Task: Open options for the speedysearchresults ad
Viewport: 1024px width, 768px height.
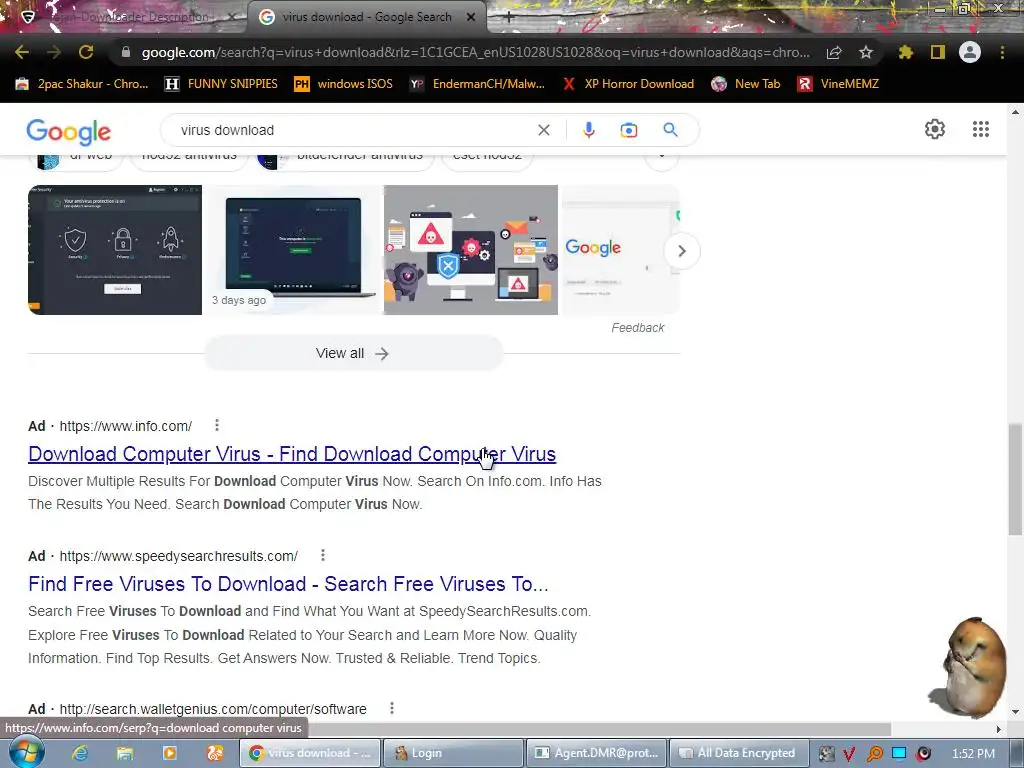Action: (x=323, y=556)
